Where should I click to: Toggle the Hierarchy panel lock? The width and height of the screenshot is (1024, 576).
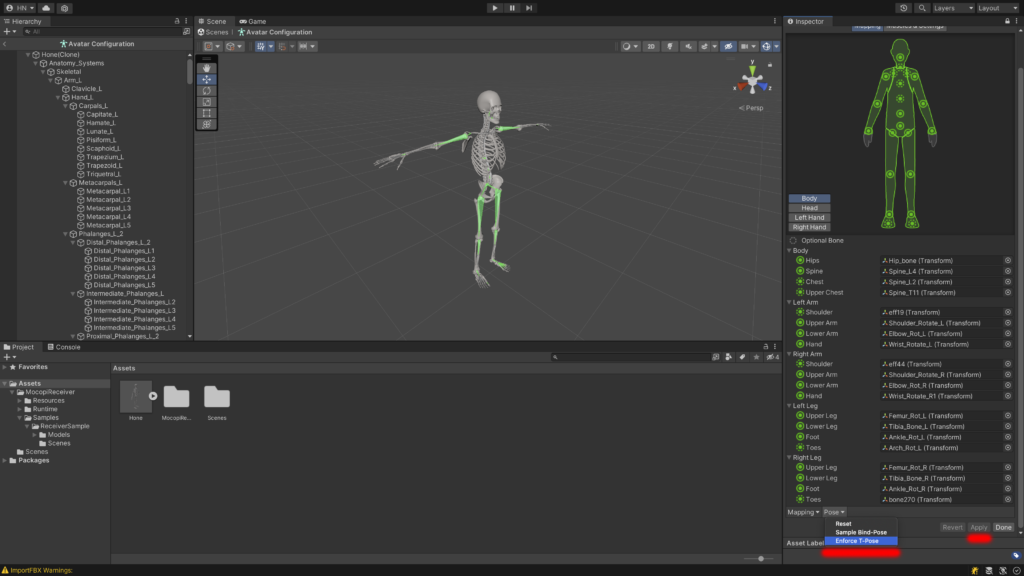coord(177,21)
